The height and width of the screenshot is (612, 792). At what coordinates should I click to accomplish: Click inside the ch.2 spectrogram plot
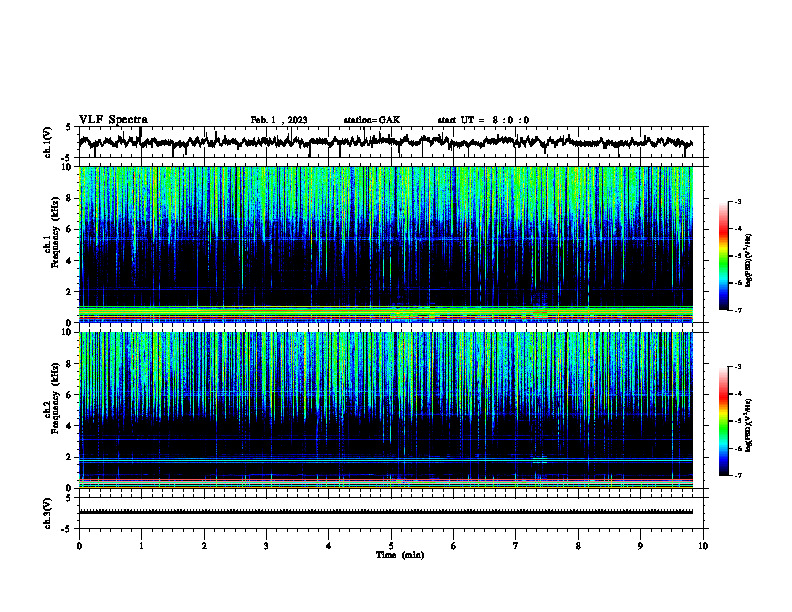coord(386,410)
